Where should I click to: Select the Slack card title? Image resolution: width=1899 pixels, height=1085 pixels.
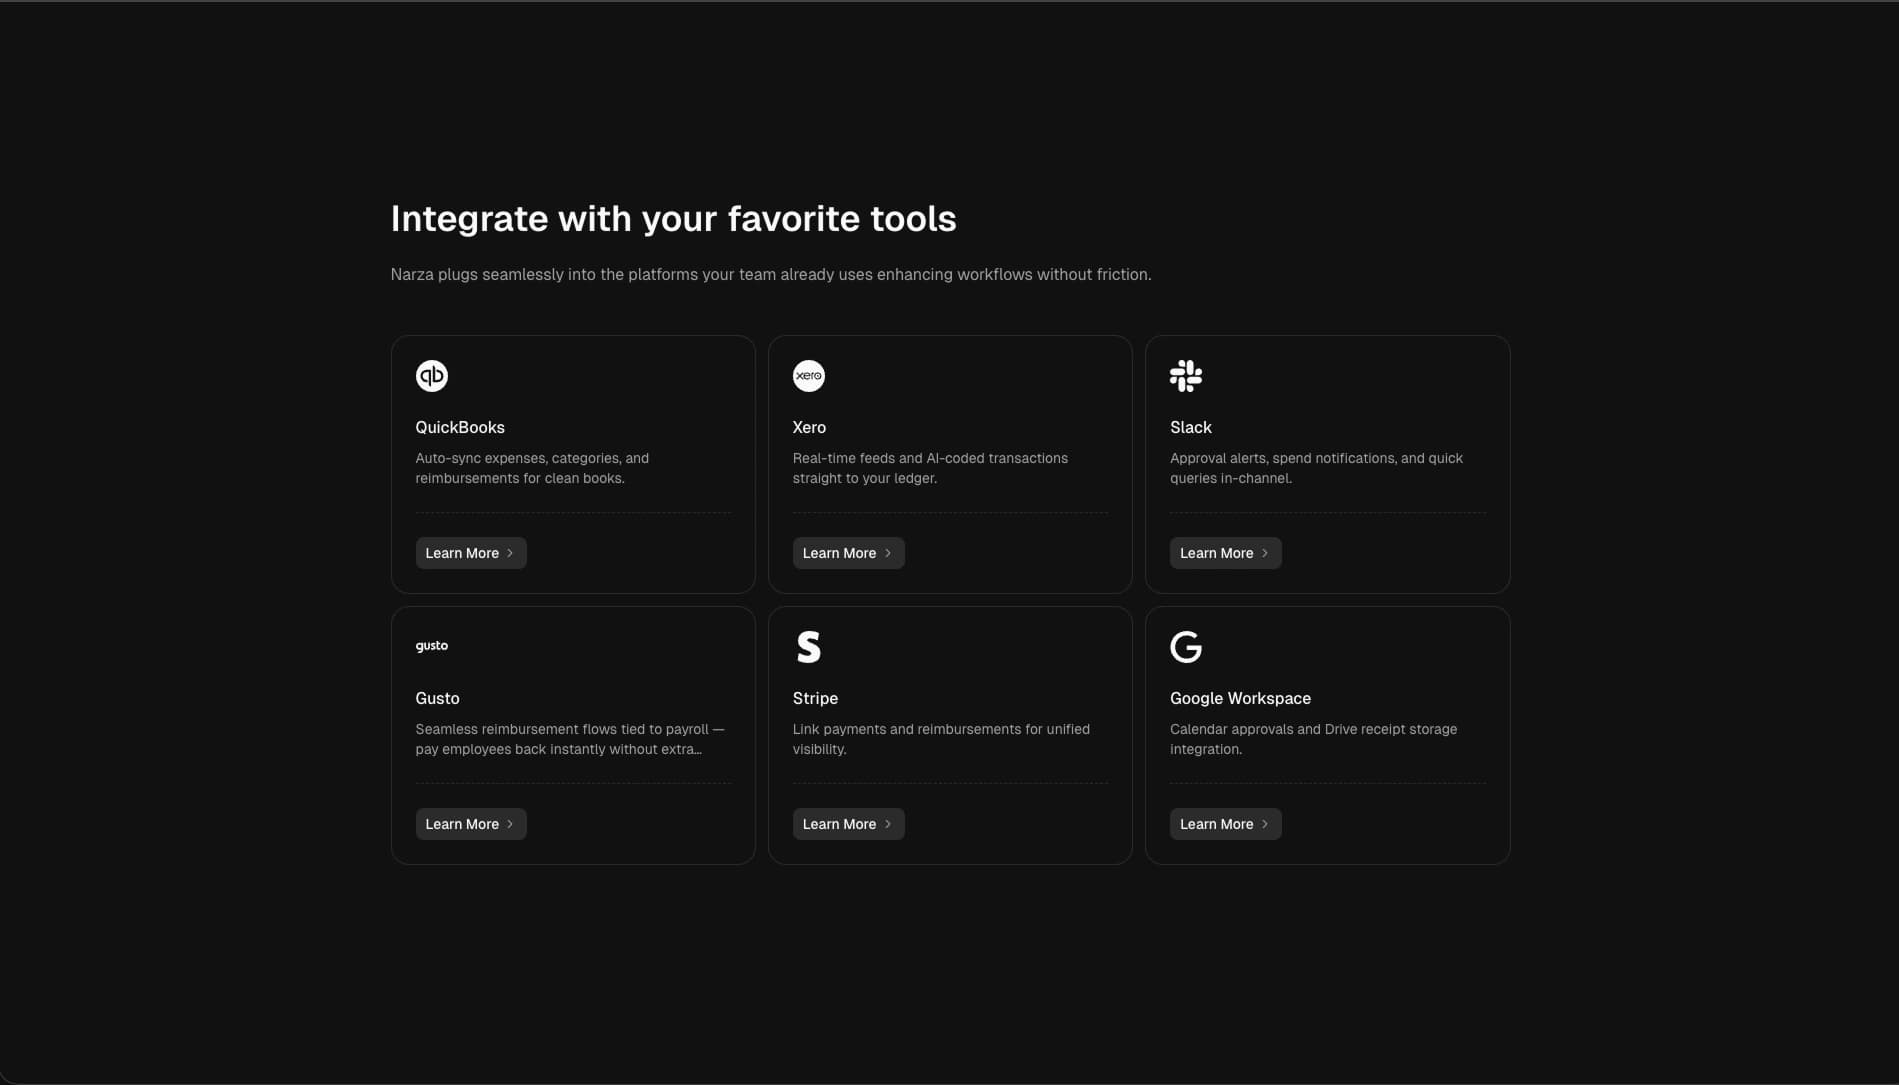click(x=1191, y=427)
